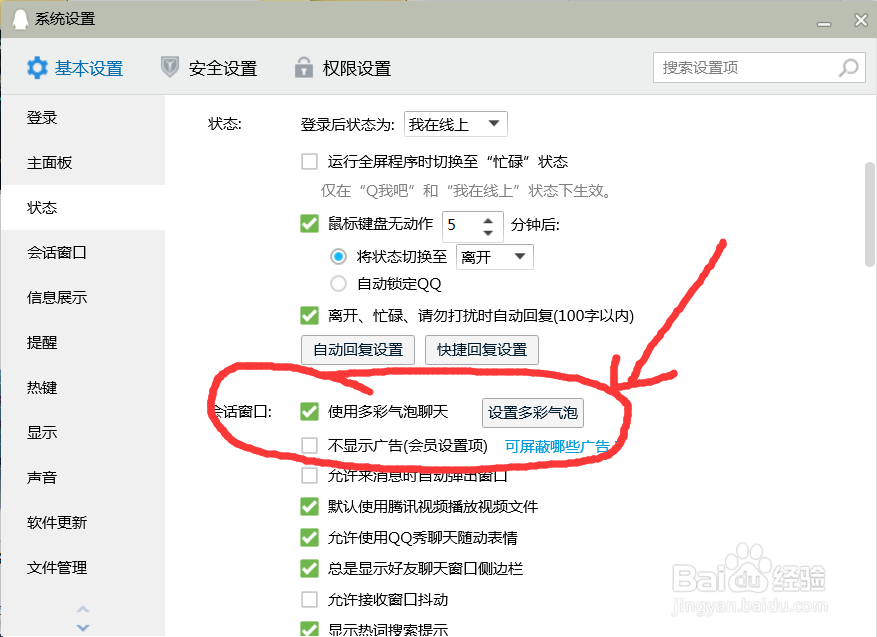Focus the 搜索设置项 search field

[x=759, y=68]
